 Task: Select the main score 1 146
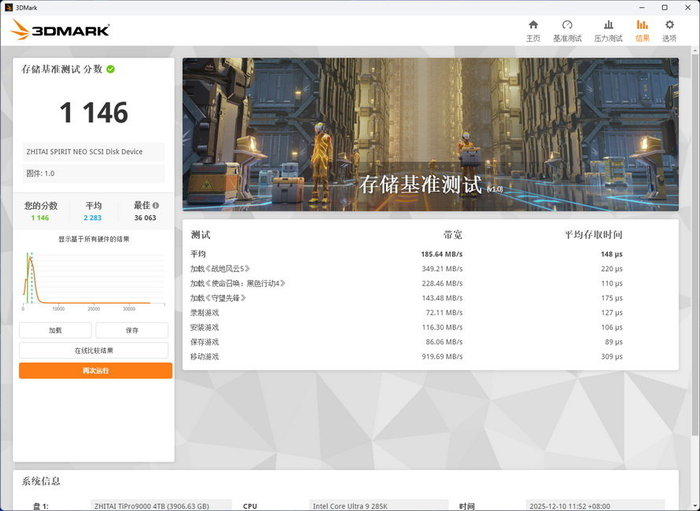point(94,112)
